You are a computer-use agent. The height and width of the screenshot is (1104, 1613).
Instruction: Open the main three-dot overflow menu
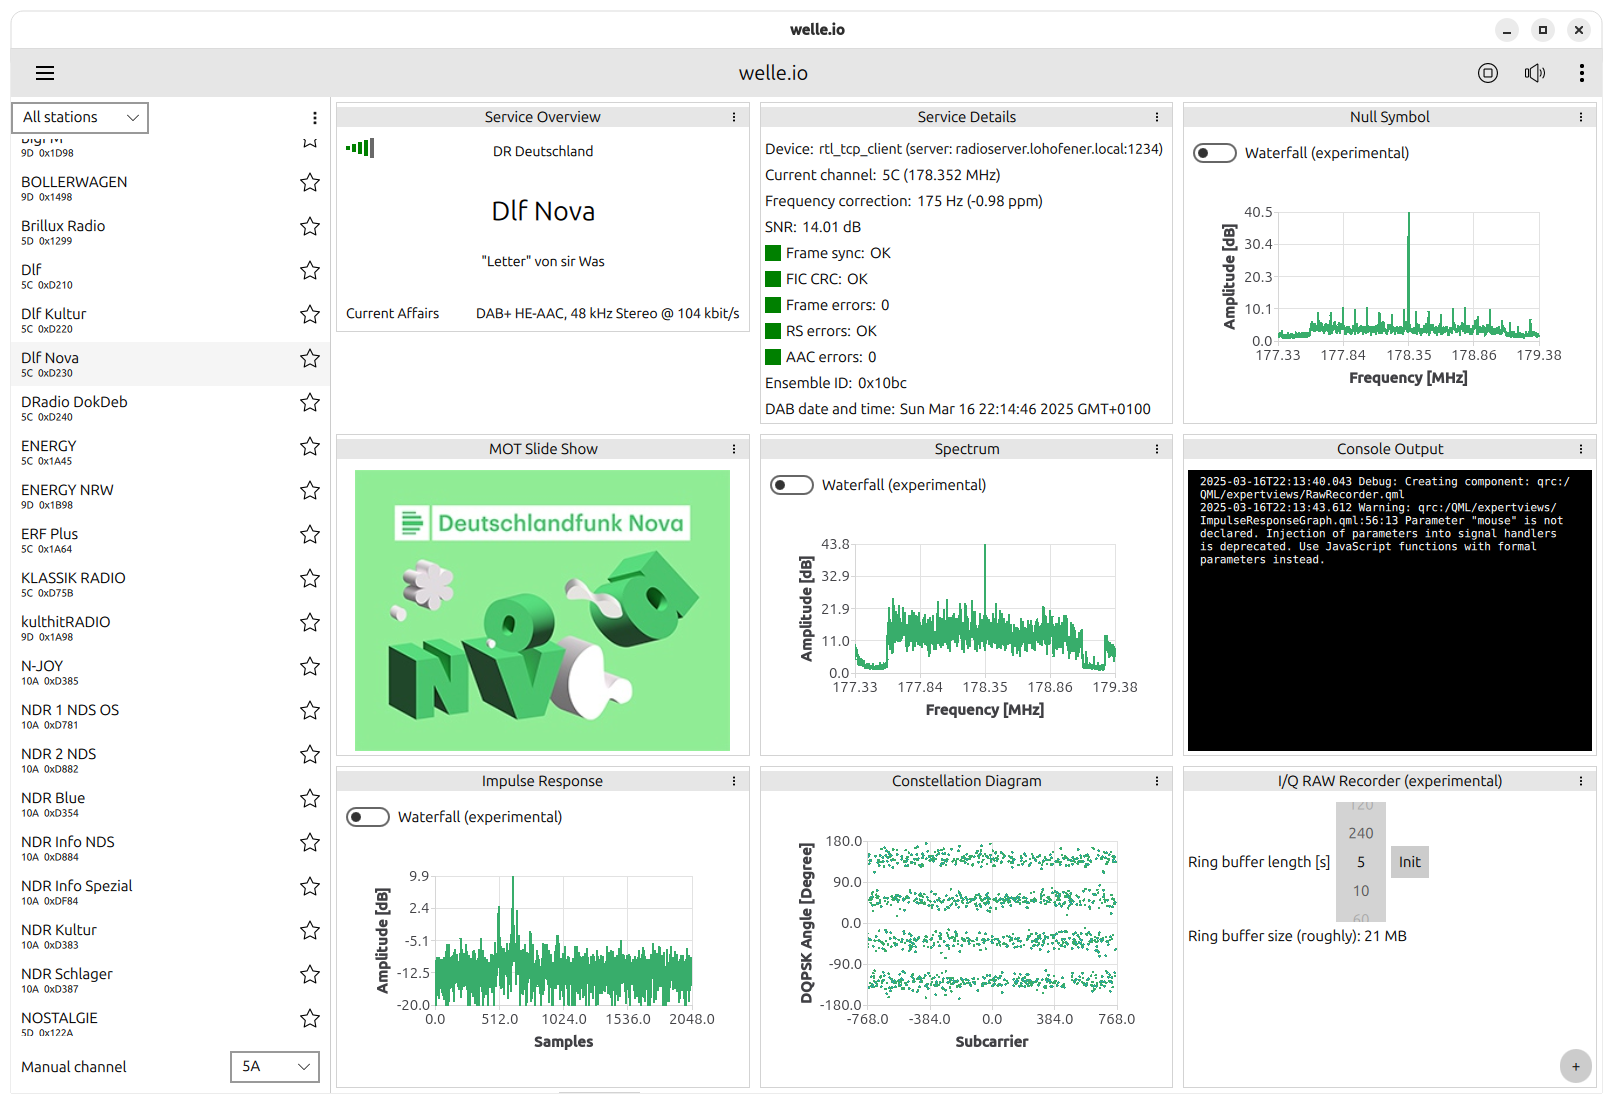(1581, 73)
